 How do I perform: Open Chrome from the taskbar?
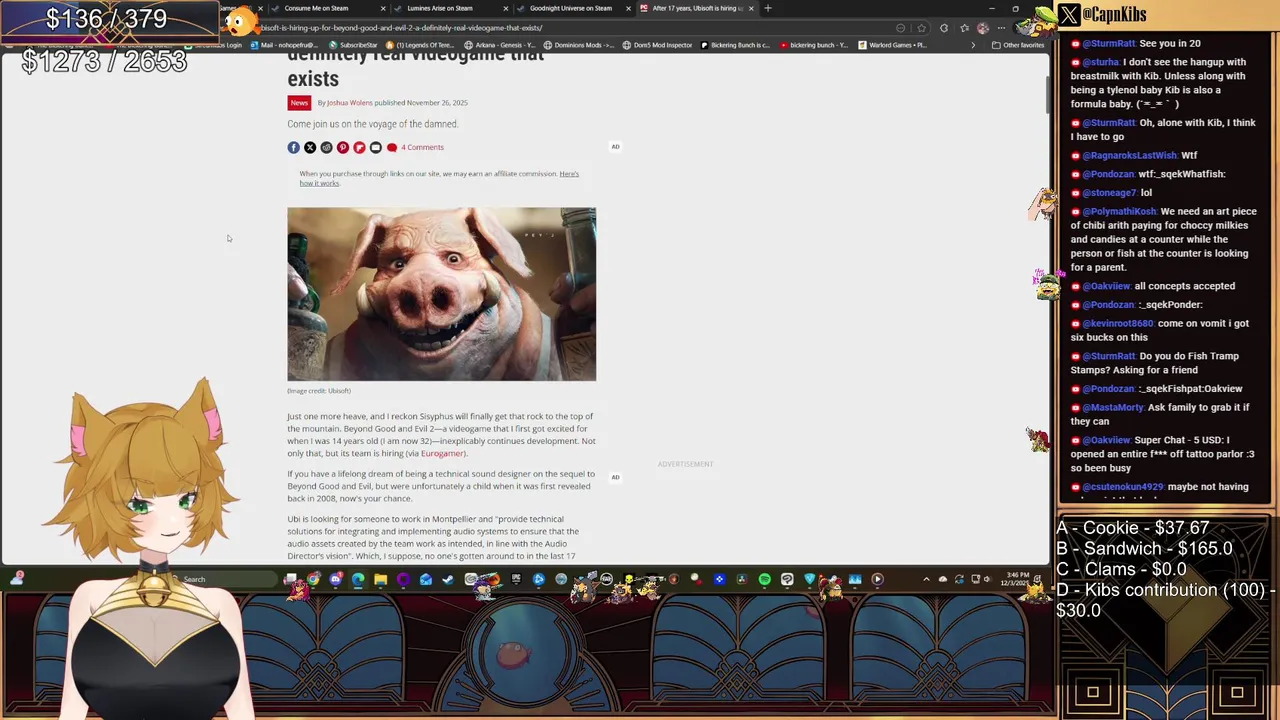[x=314, y=579]
